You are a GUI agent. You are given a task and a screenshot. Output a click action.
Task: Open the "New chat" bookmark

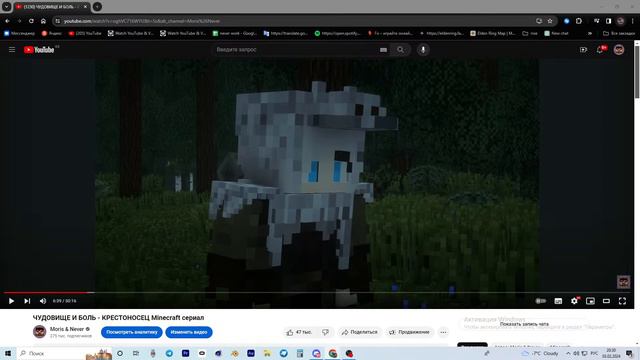[x=556, y=33]
